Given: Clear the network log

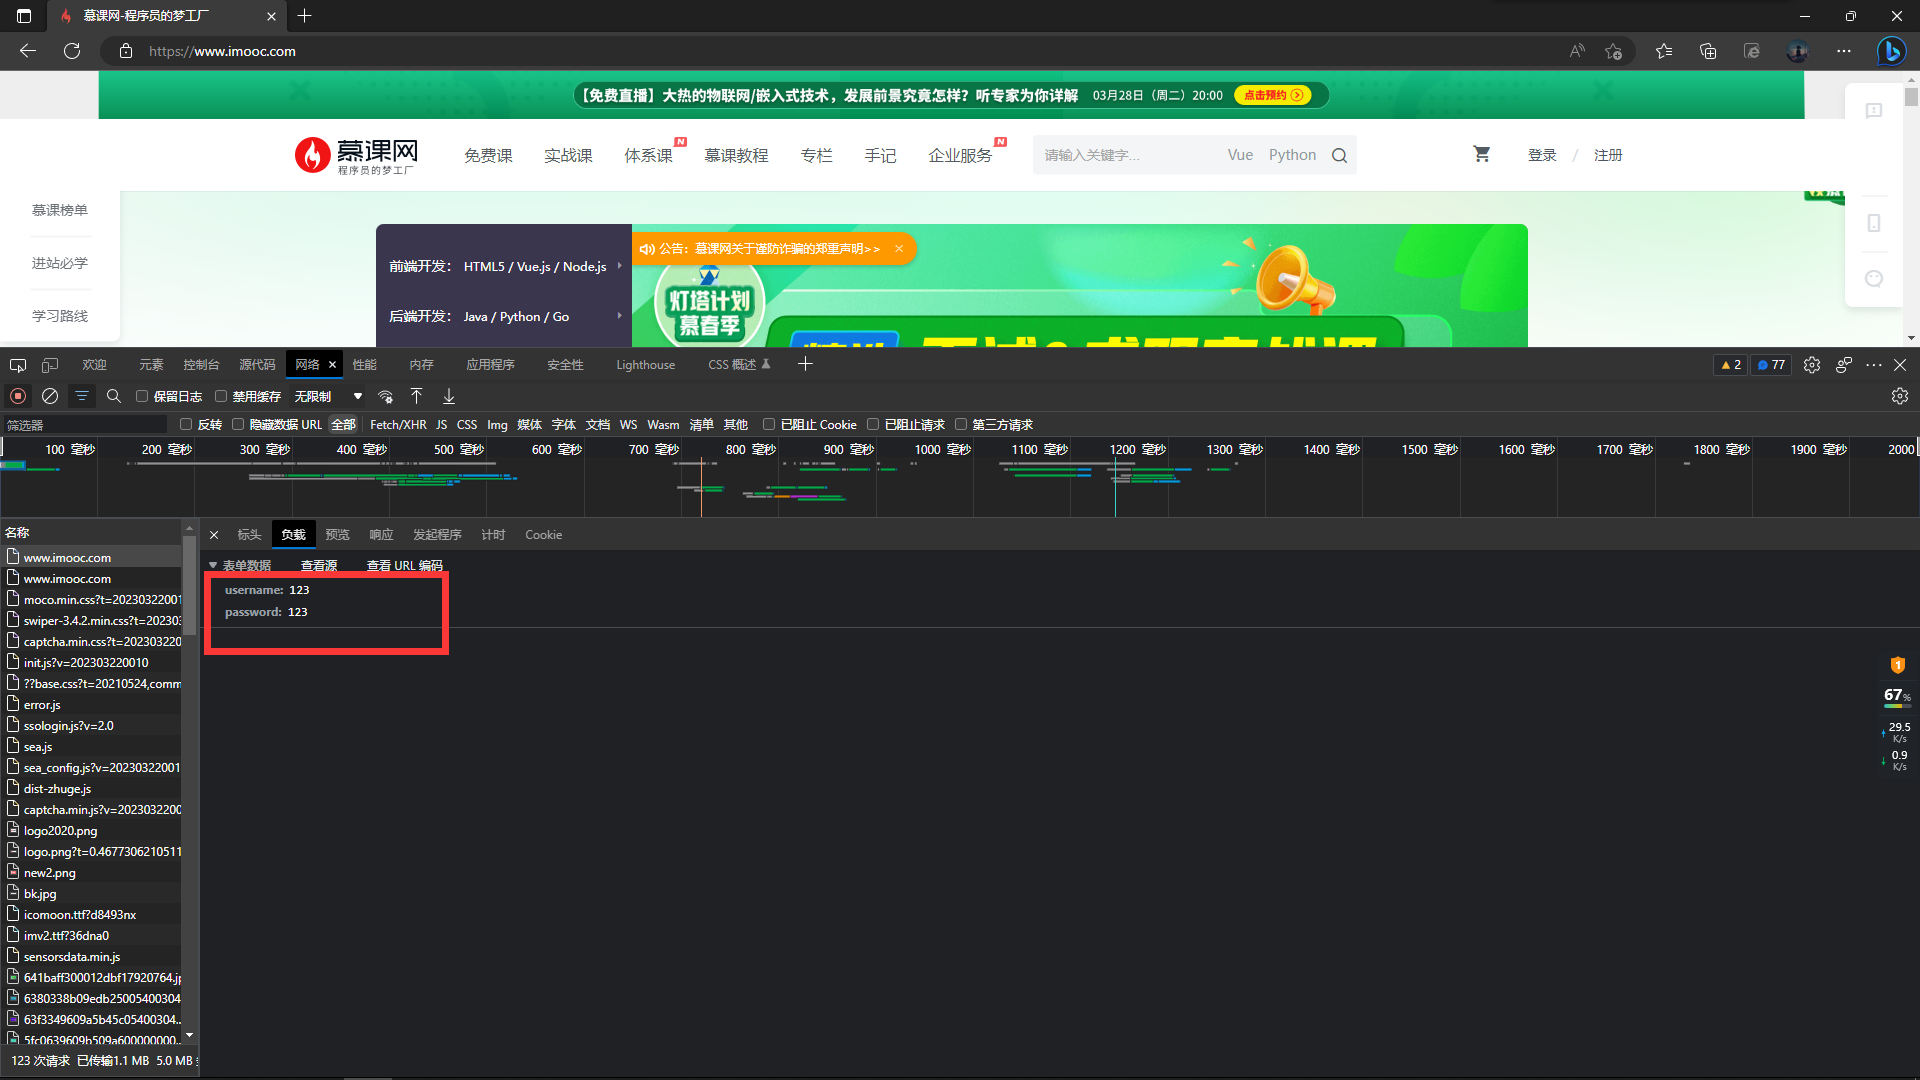Looking at the screenshot, I should pos(50,396).
